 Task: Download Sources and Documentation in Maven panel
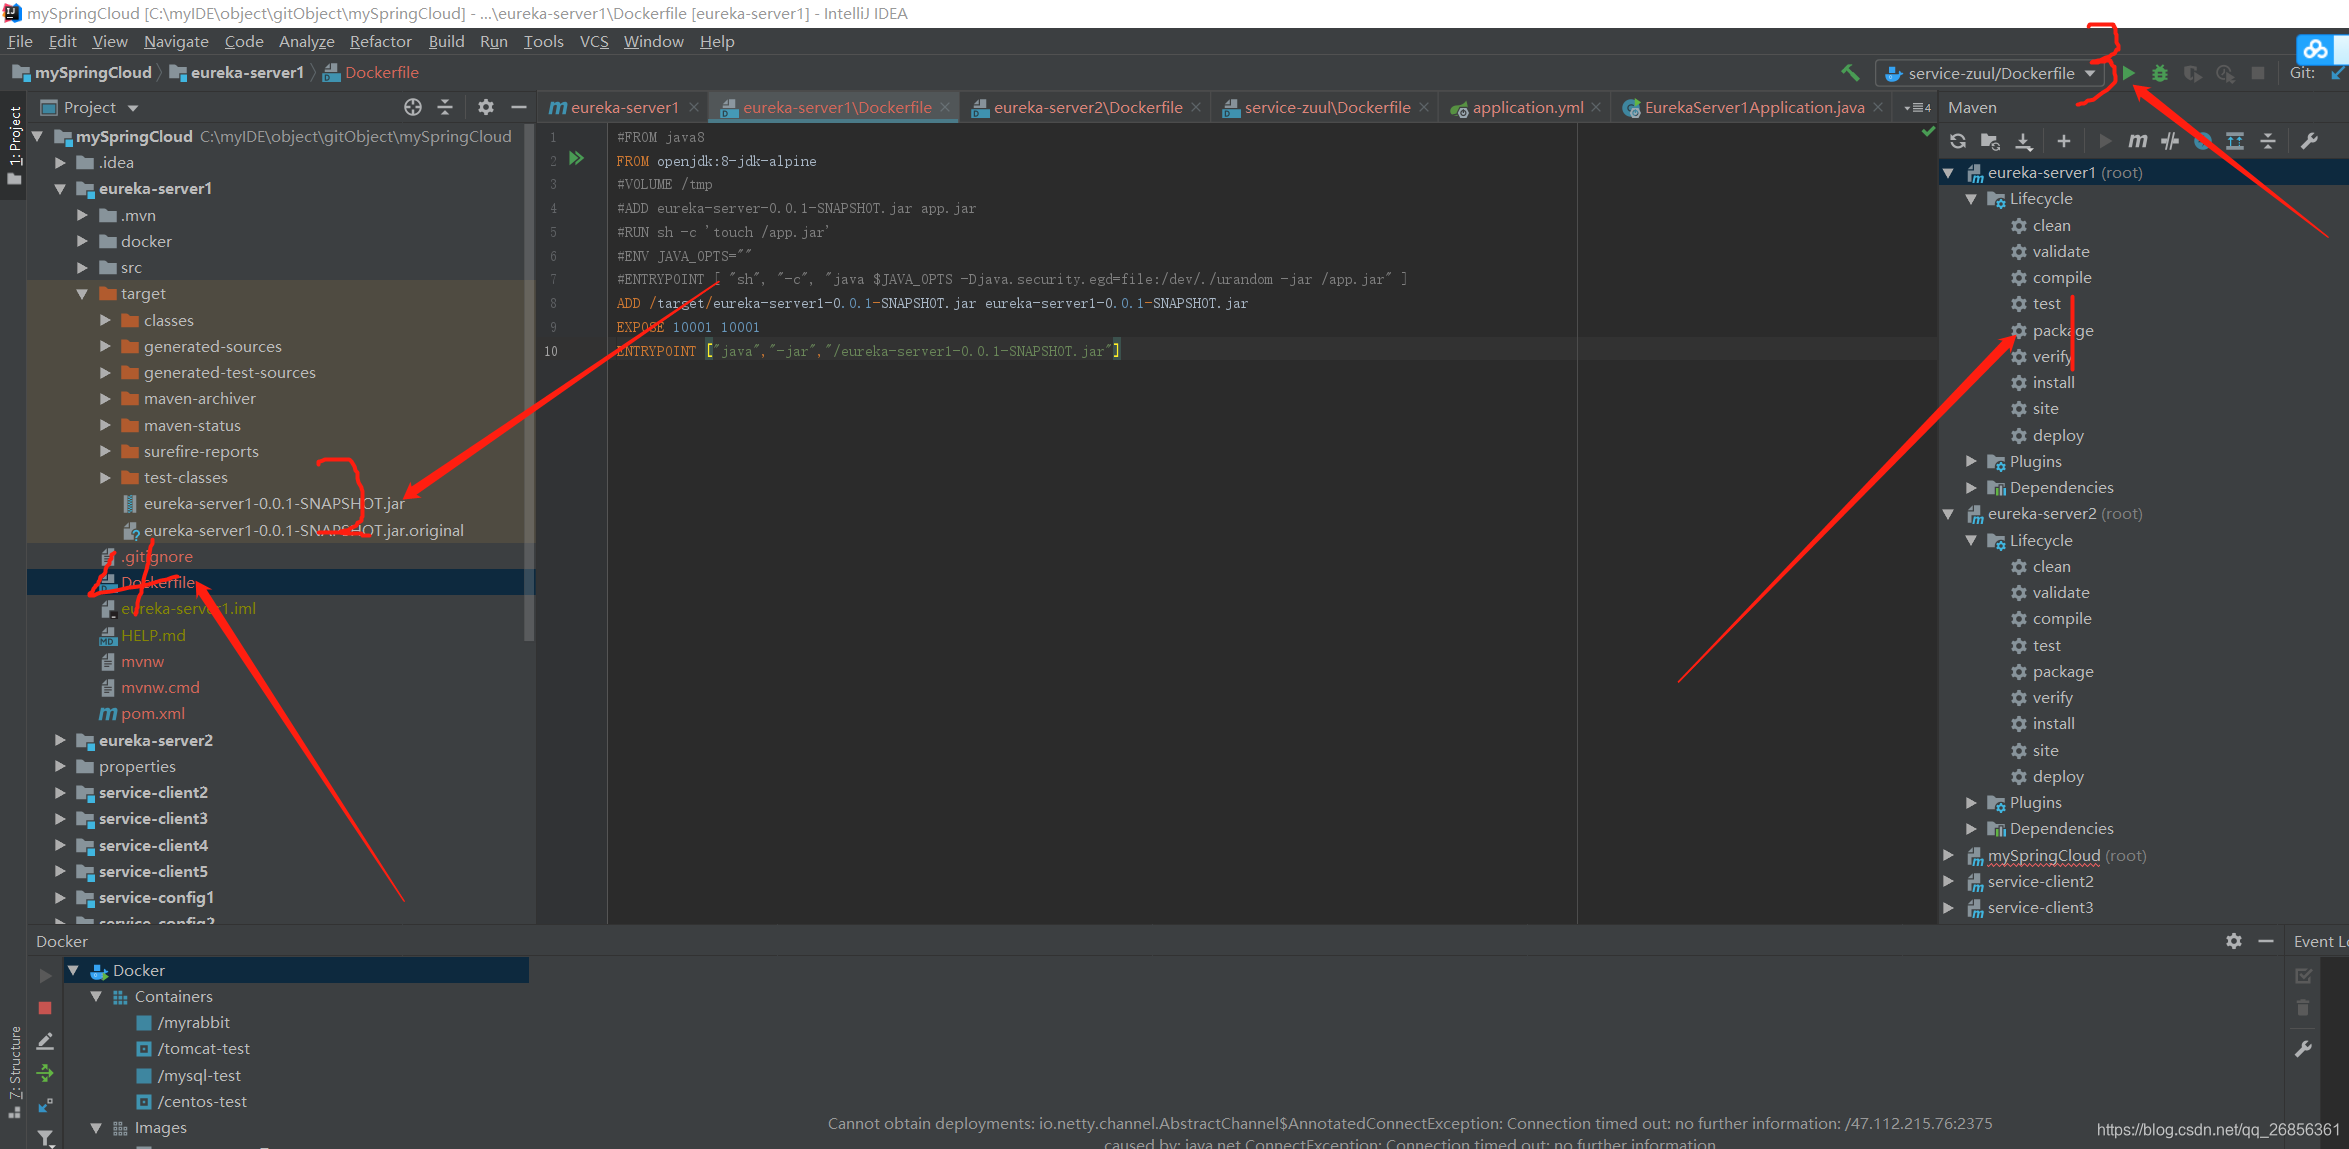pos(2023,141)
